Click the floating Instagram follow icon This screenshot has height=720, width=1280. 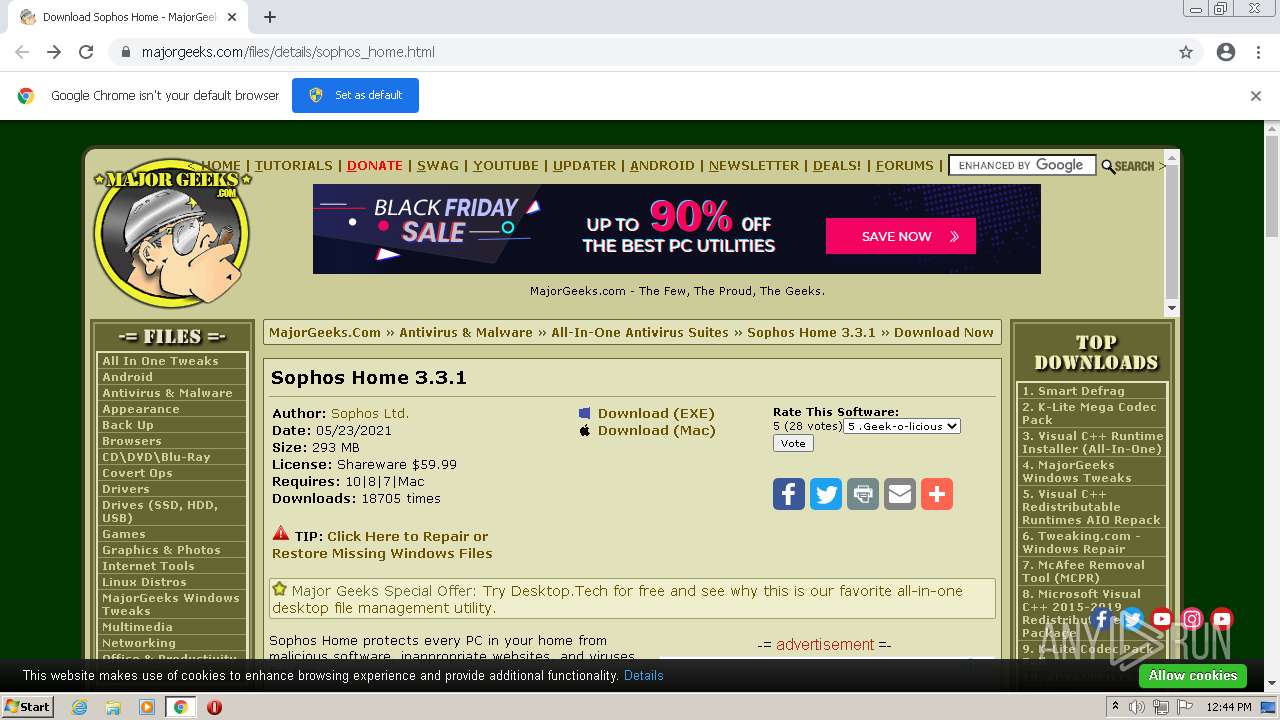pyautogui.click(x=1192, y=619)
